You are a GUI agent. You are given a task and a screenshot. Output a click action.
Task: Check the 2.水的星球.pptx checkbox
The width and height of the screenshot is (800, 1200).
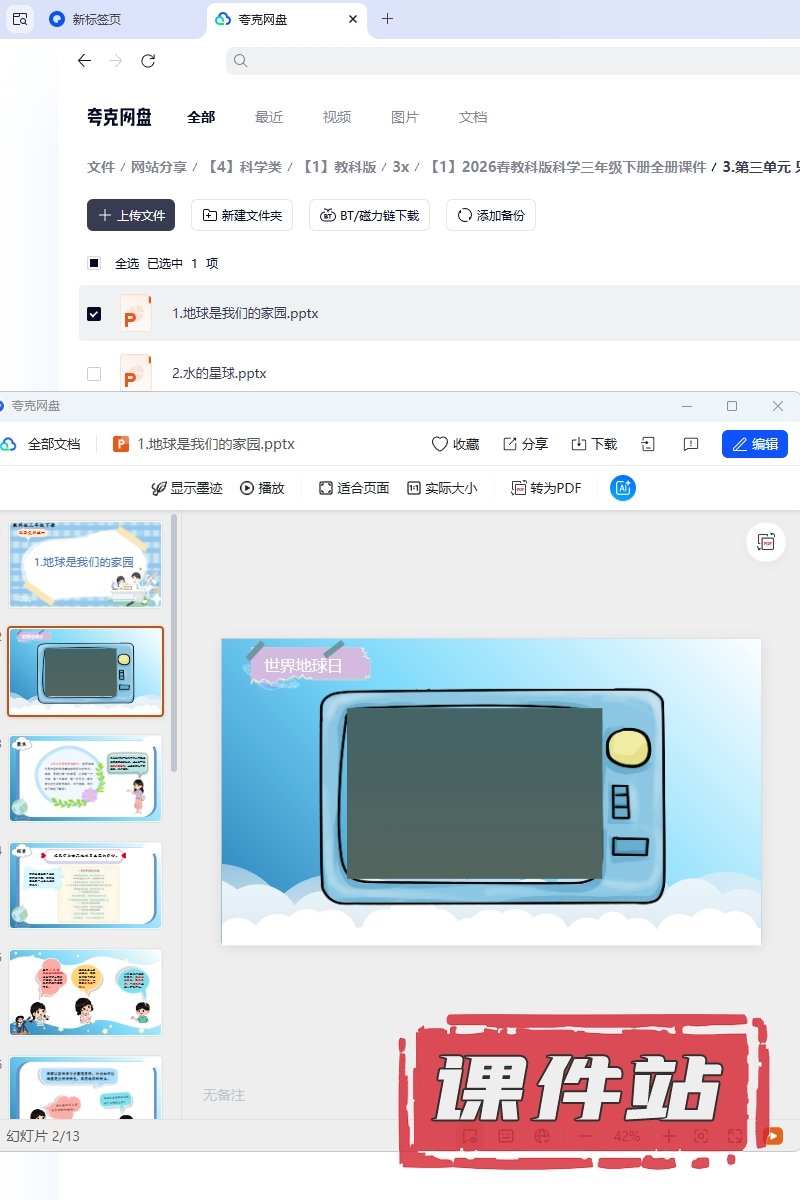94,373
